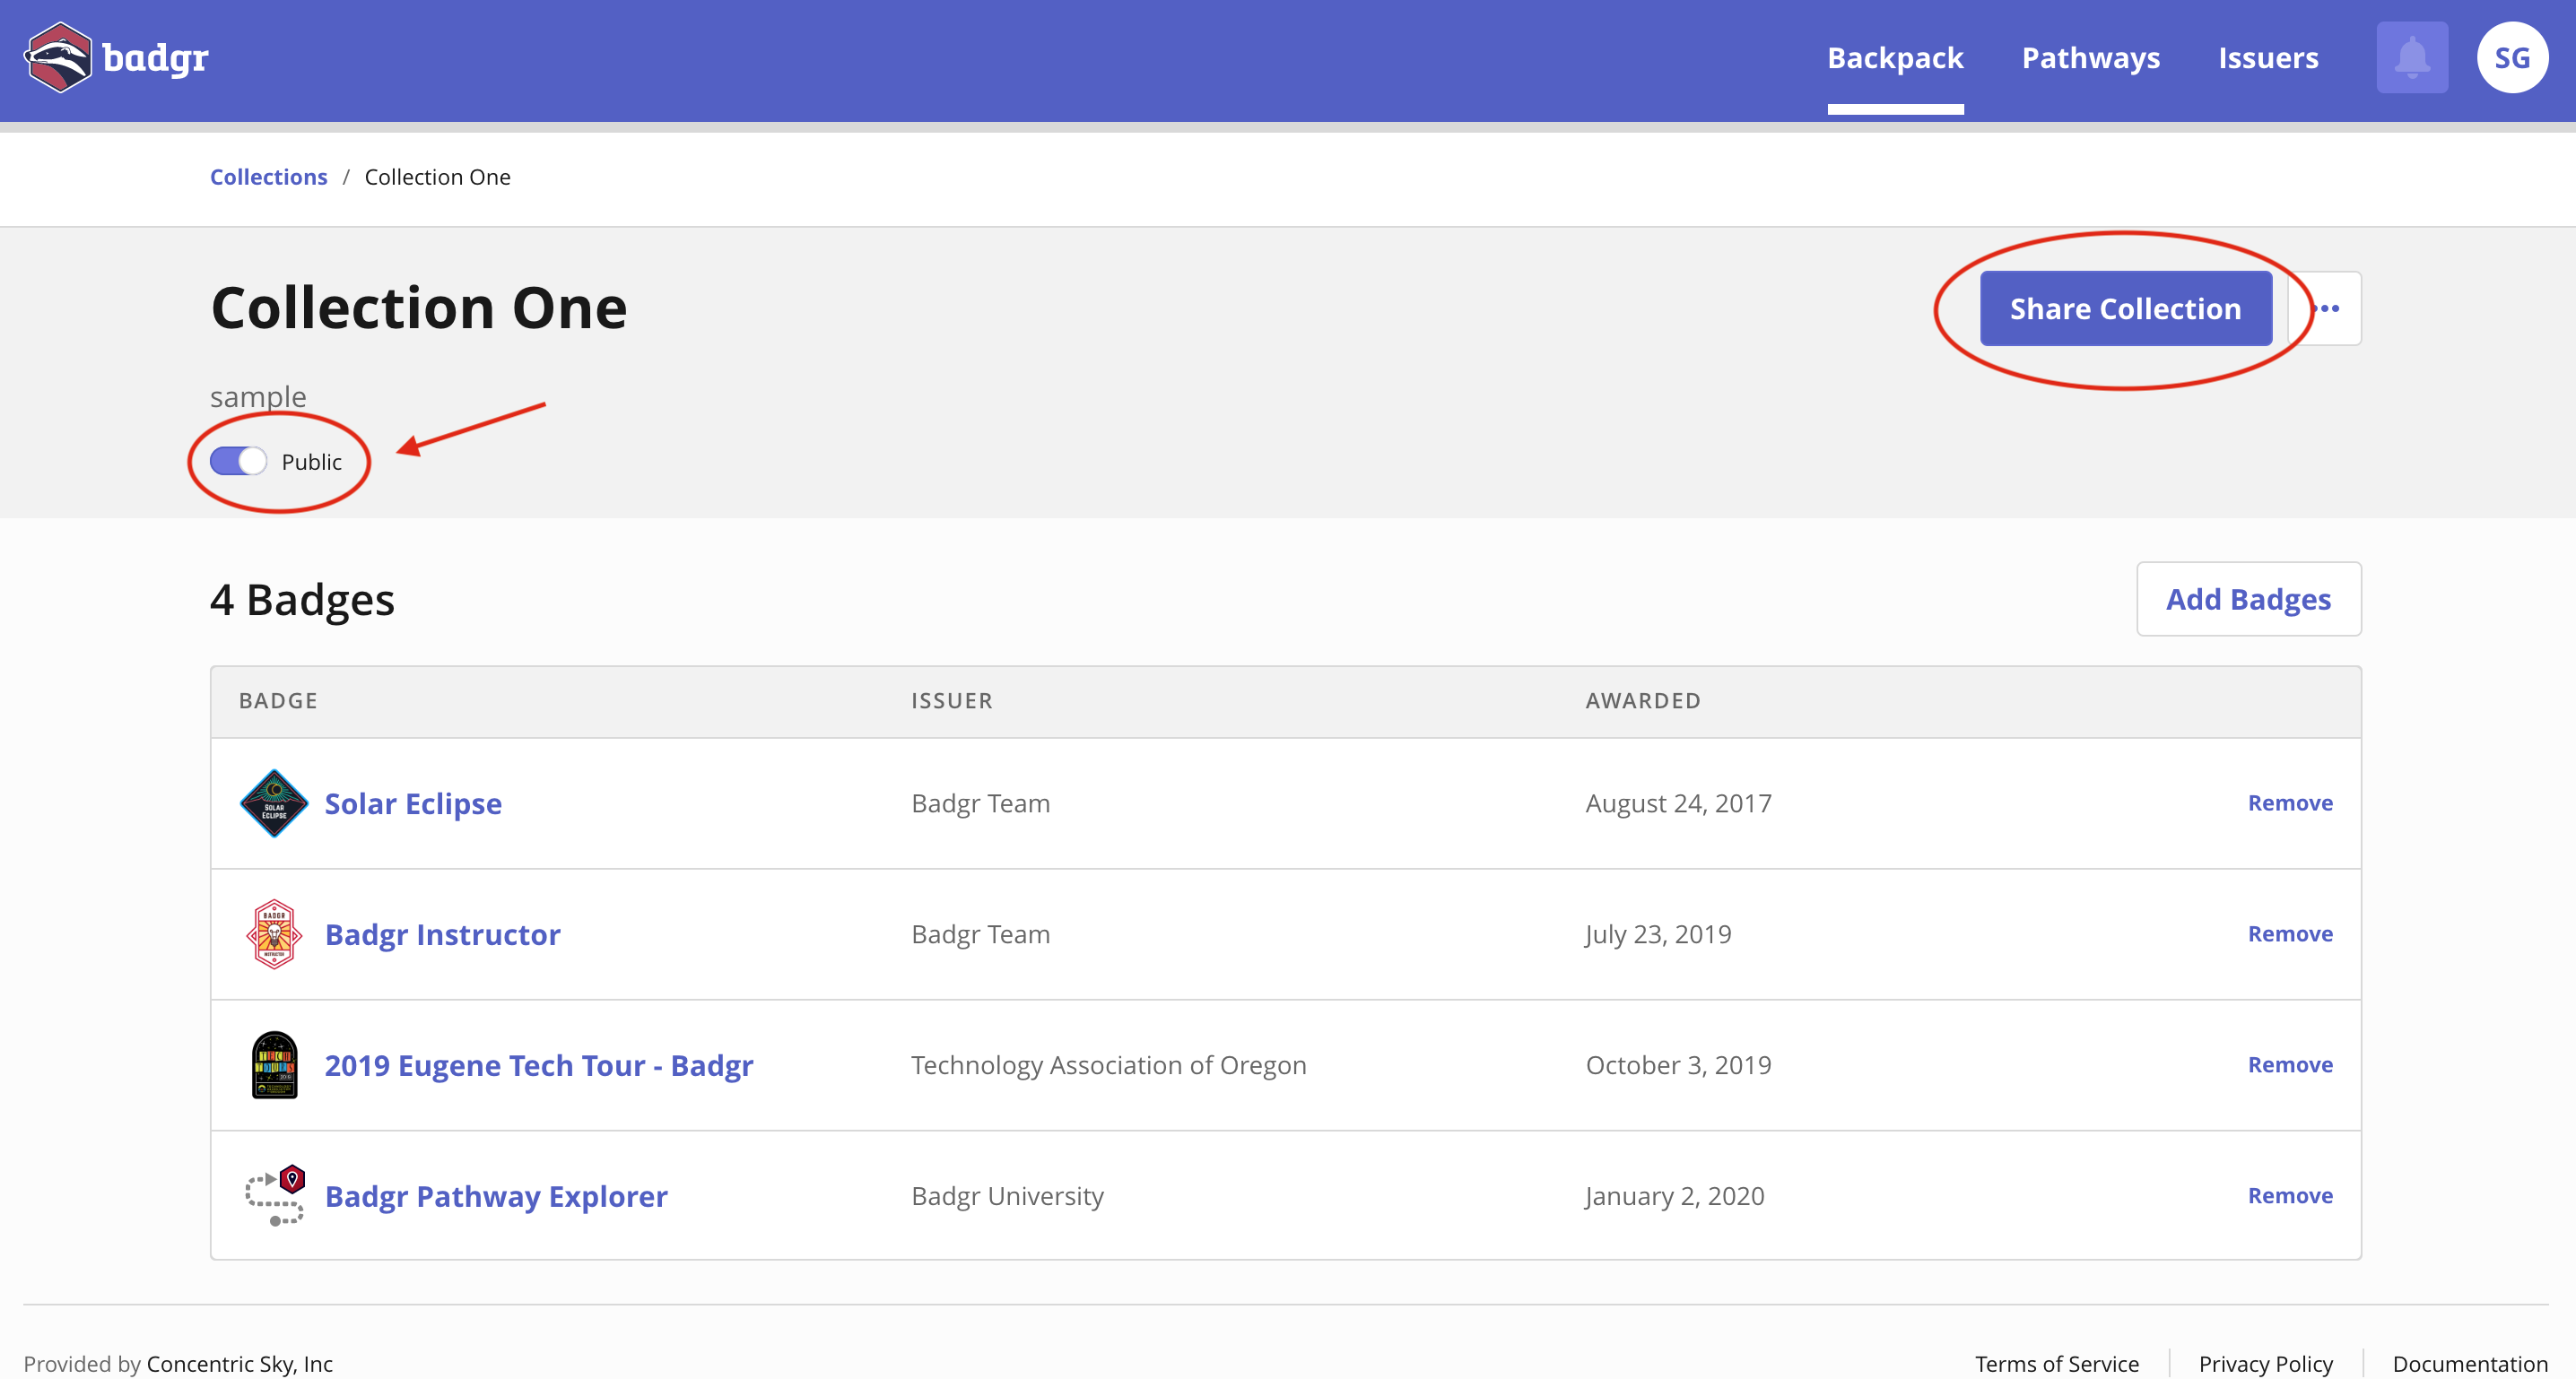
Task: Open the SG user avatar menu
Action: point(2511,58)
